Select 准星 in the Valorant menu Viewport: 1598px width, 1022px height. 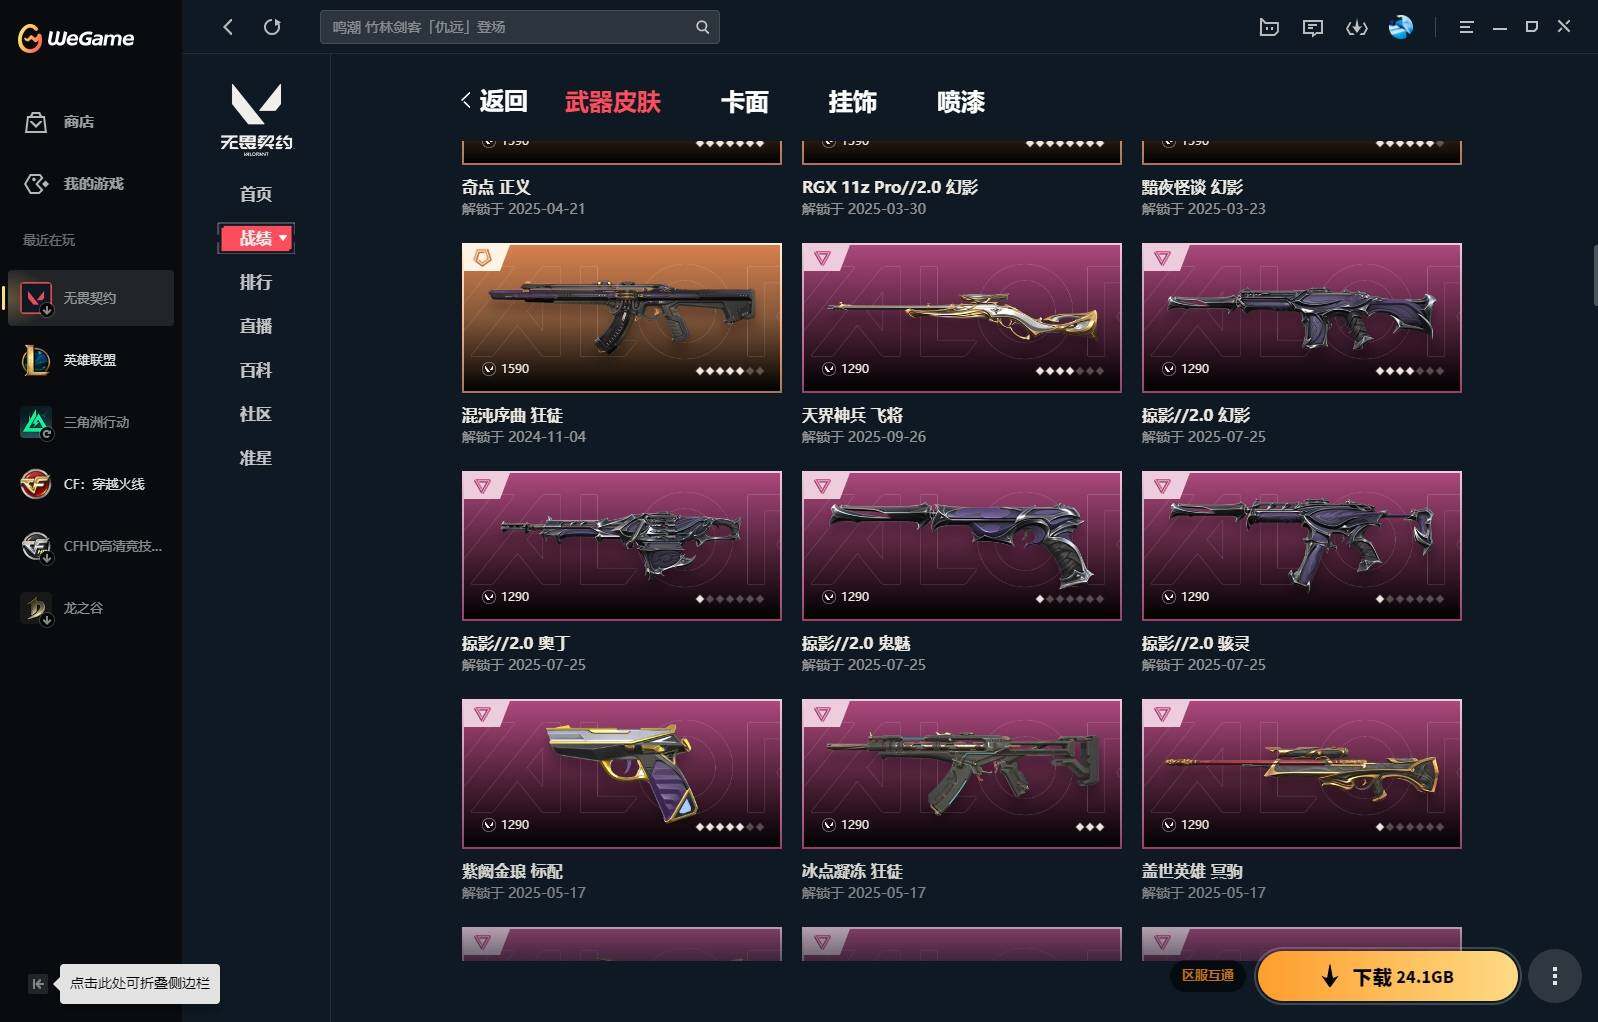256,458
